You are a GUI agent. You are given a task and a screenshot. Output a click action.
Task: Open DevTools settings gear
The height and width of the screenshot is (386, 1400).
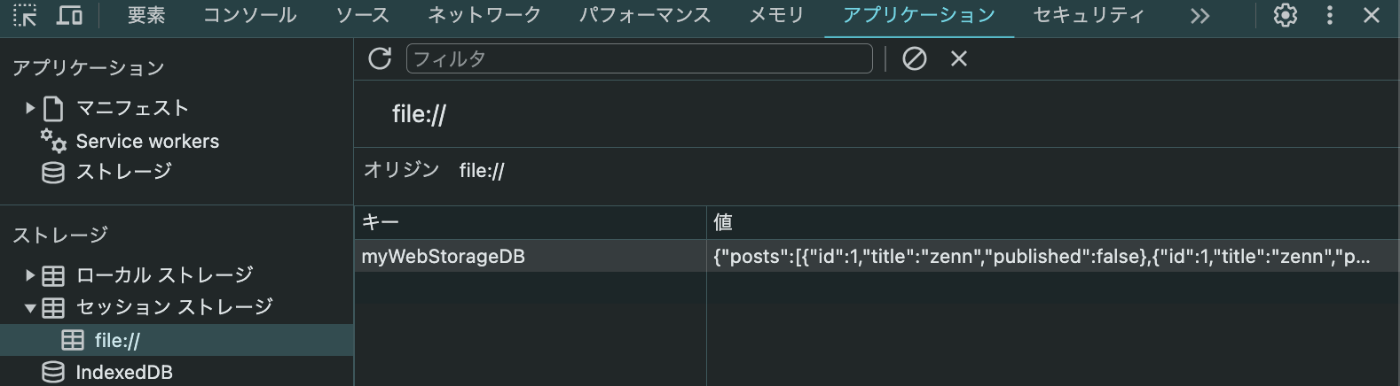[1285, 15]
